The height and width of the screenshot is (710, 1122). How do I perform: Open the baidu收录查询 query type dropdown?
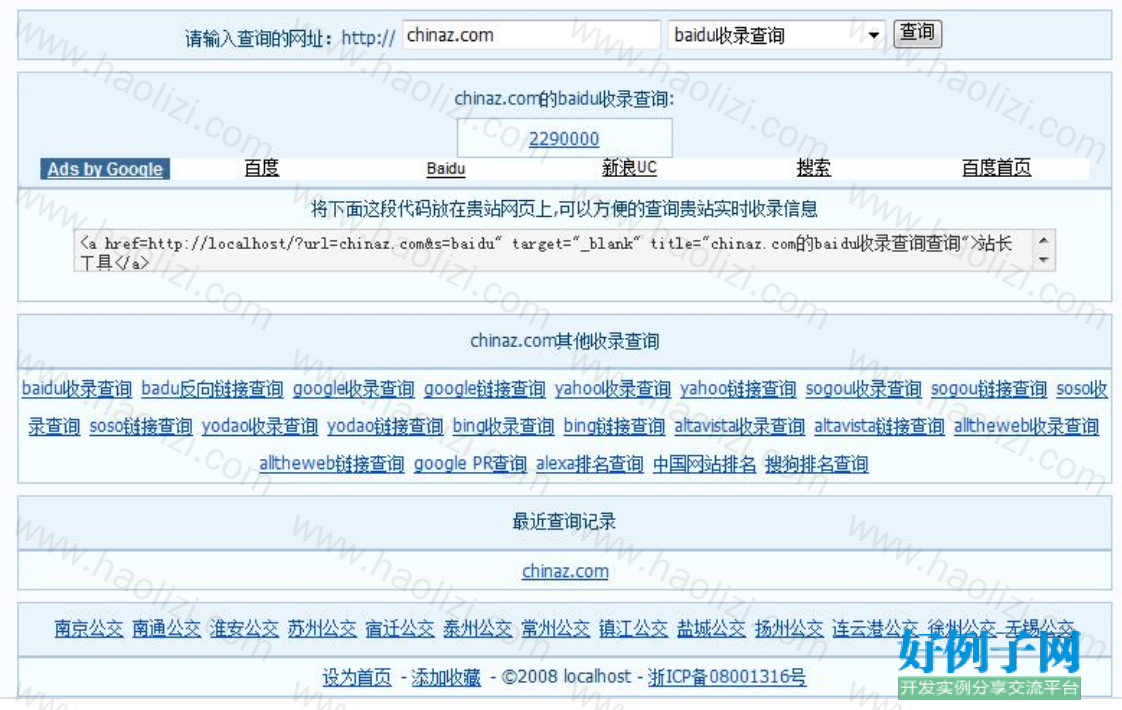[x=776, y=34]
